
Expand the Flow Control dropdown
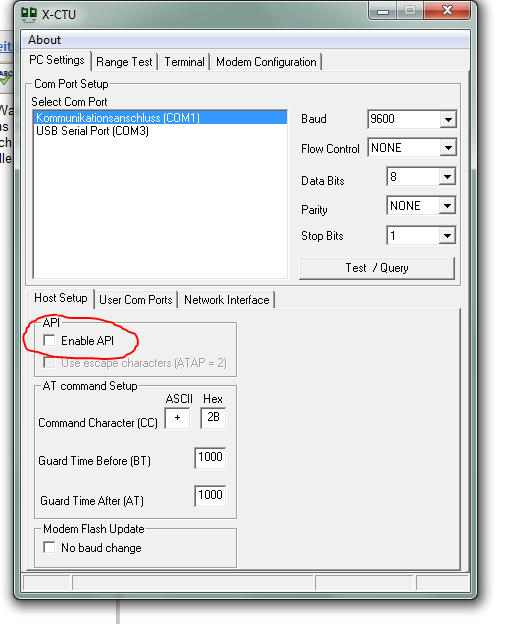(x=448, y=148)
